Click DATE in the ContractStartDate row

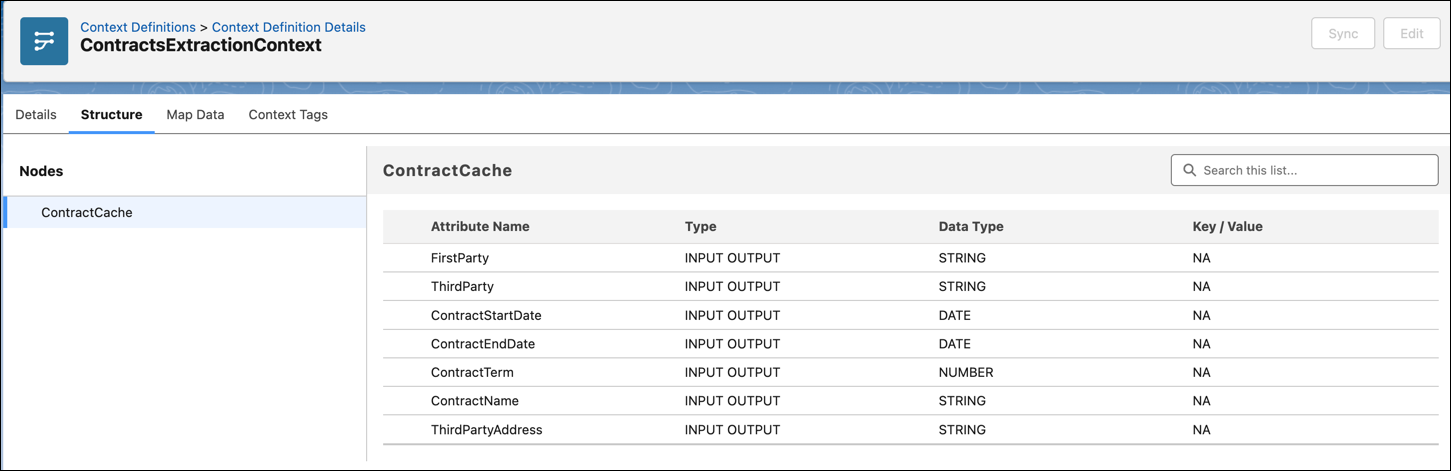click(955, 315)
